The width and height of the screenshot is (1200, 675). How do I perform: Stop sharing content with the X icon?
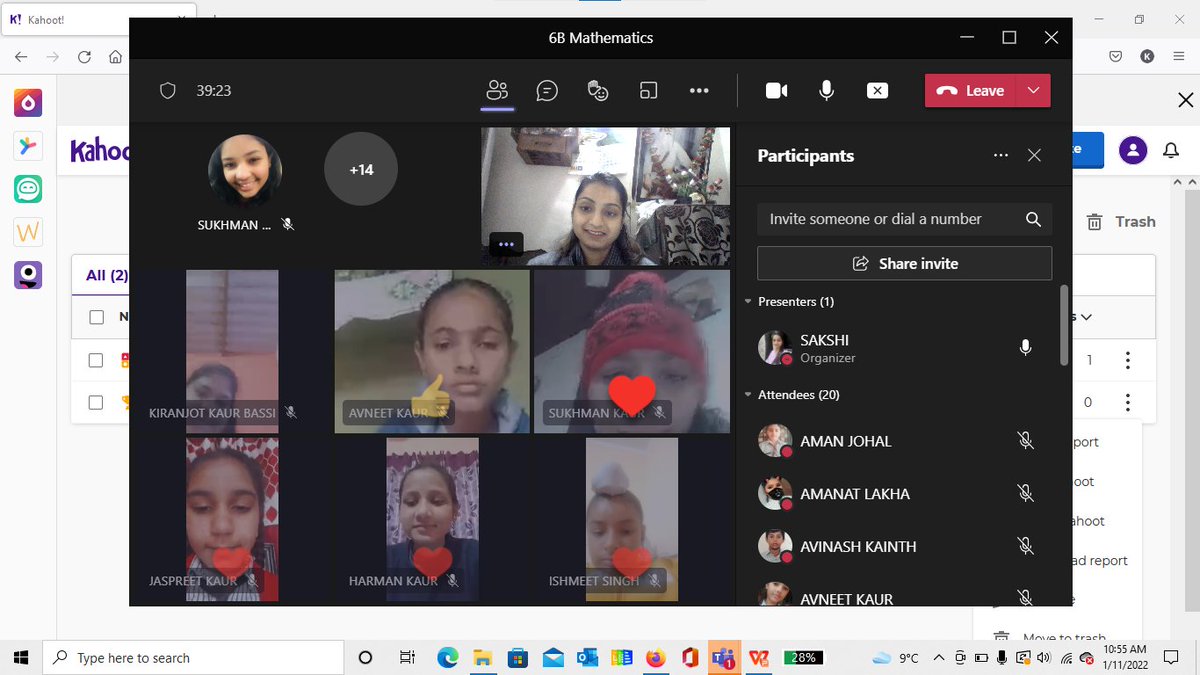877,90
